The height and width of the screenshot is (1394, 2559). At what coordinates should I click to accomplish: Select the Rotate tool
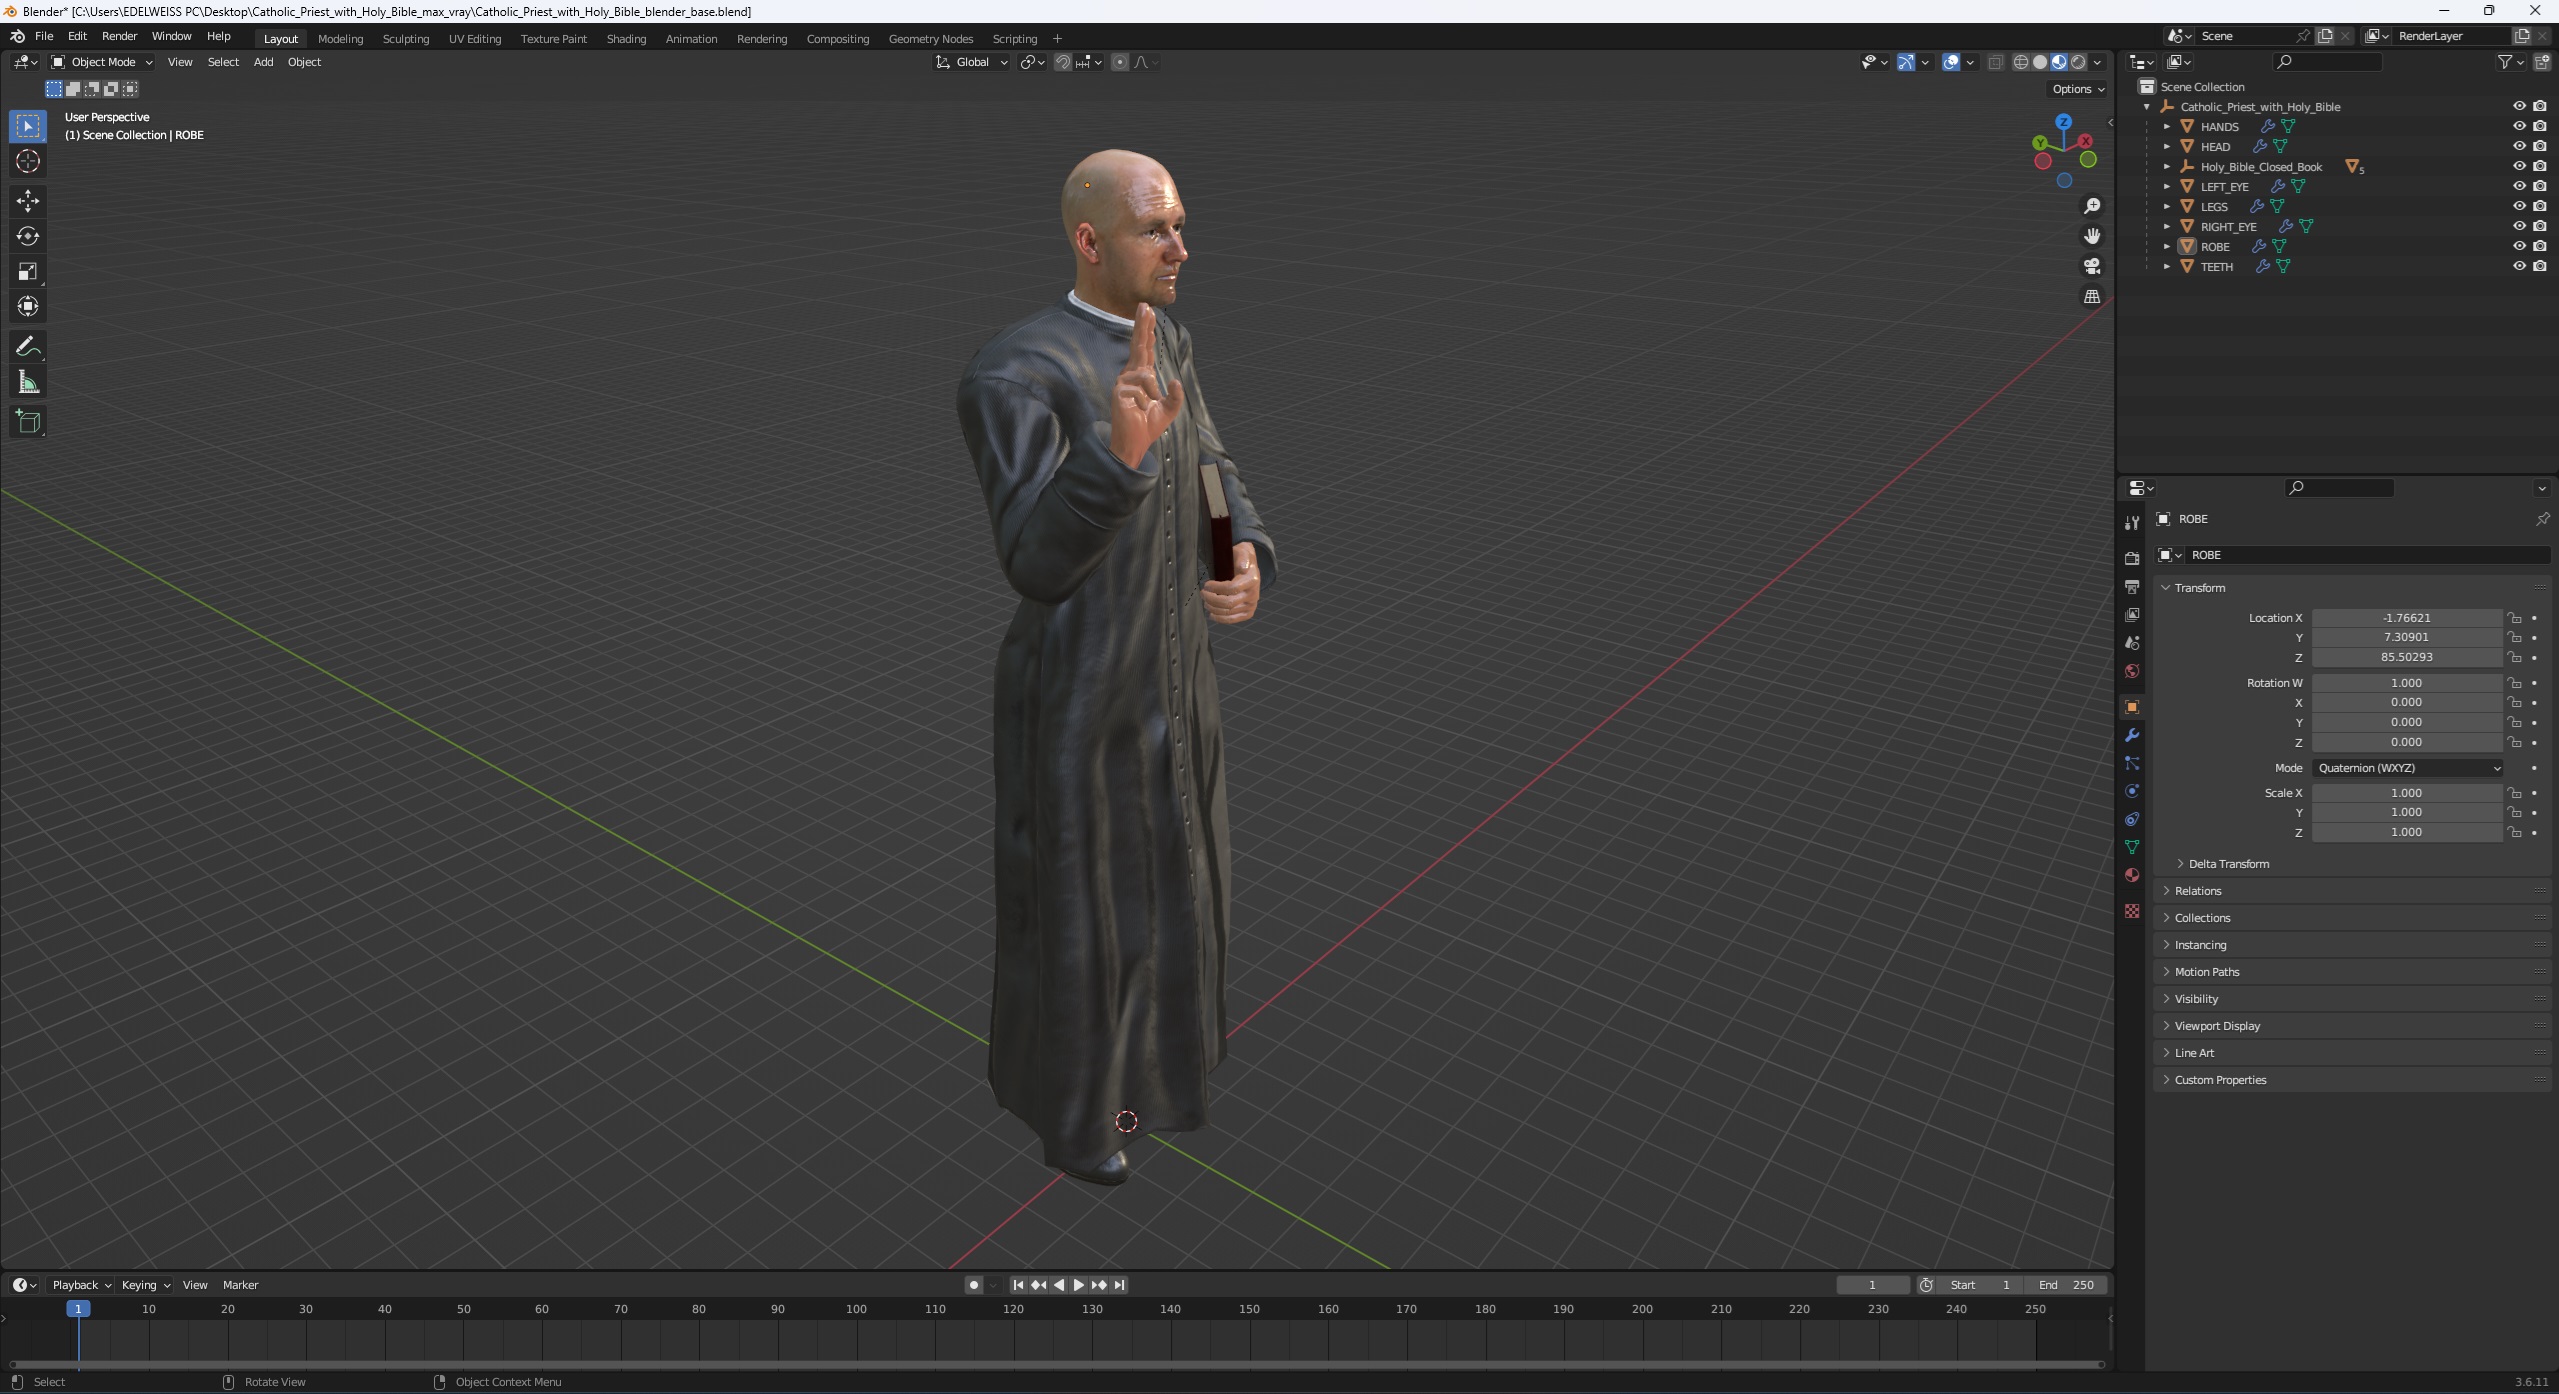(28, 236)
